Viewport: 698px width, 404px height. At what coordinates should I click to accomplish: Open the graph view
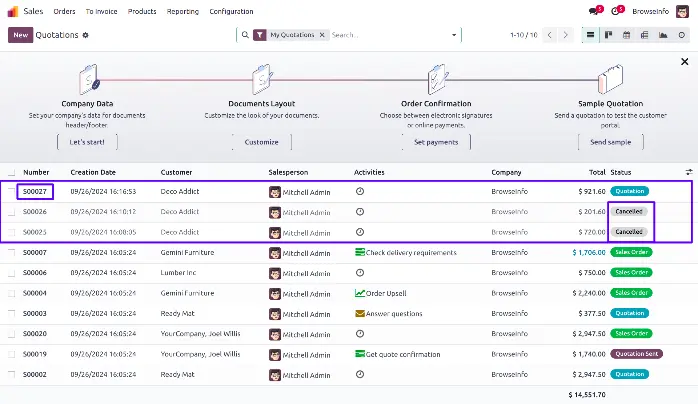click(663, 35)
